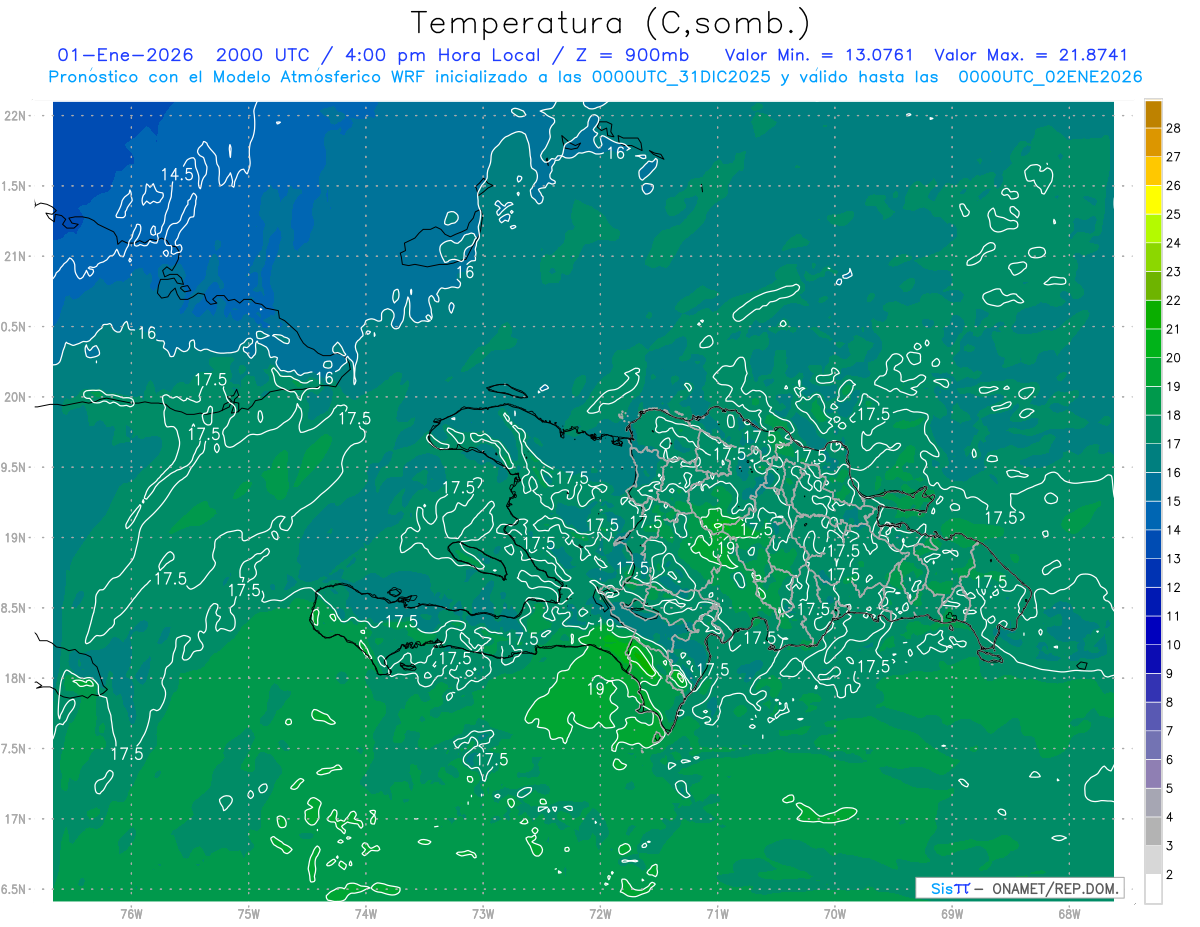Click the '14.5' contour label
Viewport: 1200px width, 927px height.
pos(177,174)
